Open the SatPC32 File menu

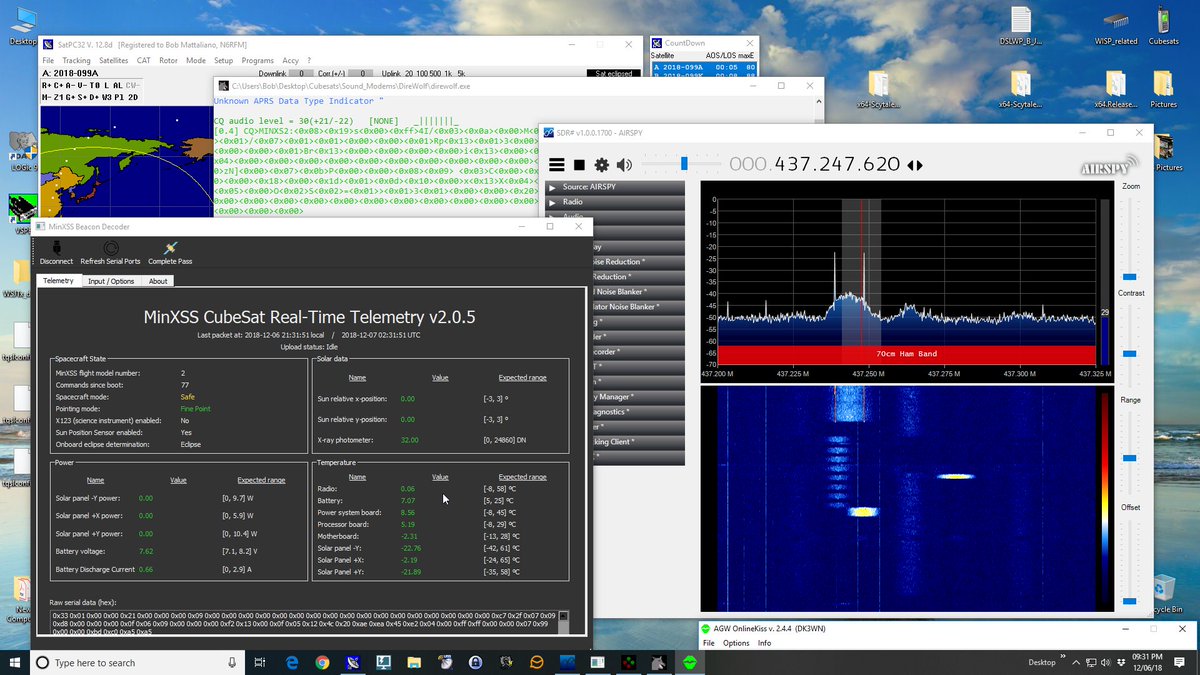click(48, 60)
